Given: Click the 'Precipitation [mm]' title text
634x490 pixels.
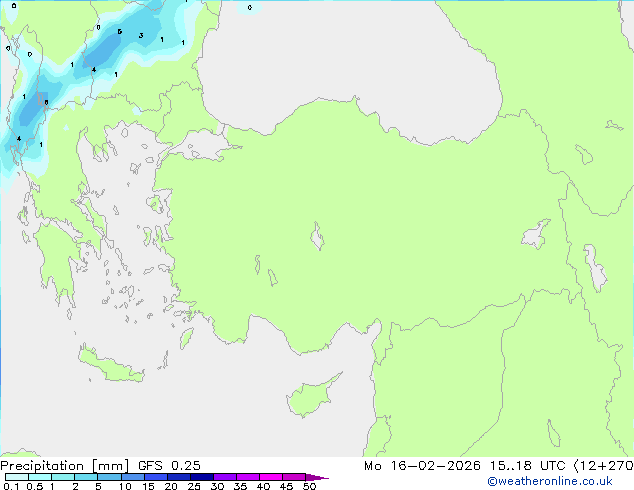Looking at the screenshot, I should (65, 466).
